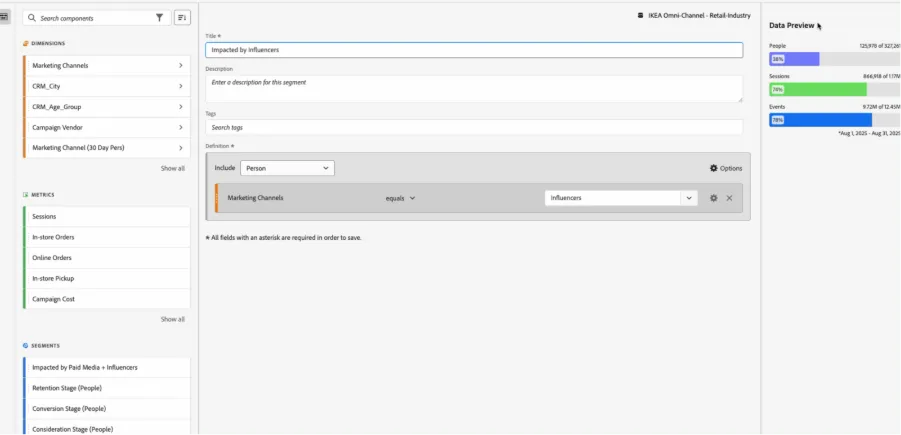Expand the CRM_Age_Group dimension chevron
The width and height of the screenshot is (901, 435).
(180, 107)
